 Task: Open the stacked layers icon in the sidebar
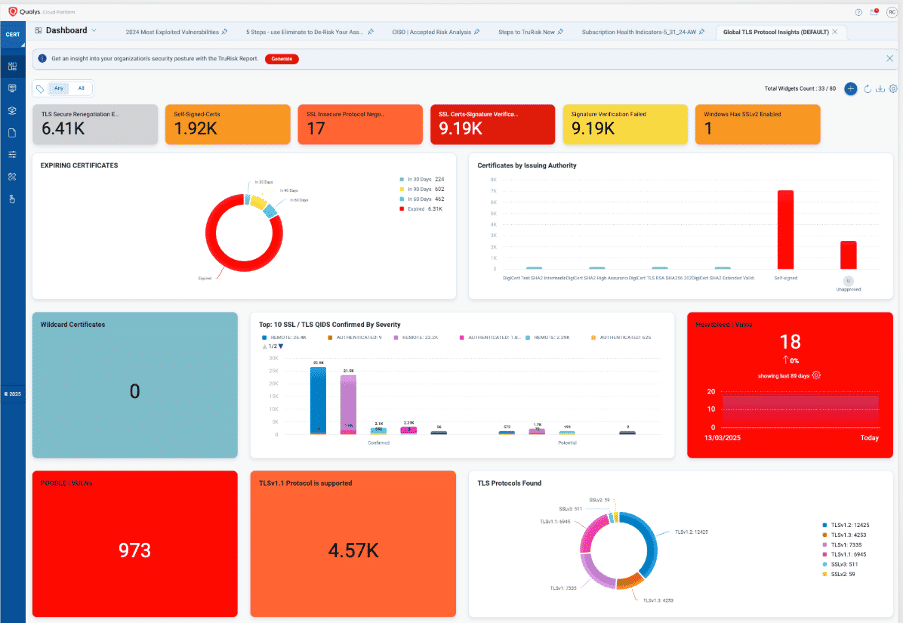point(12,111)
